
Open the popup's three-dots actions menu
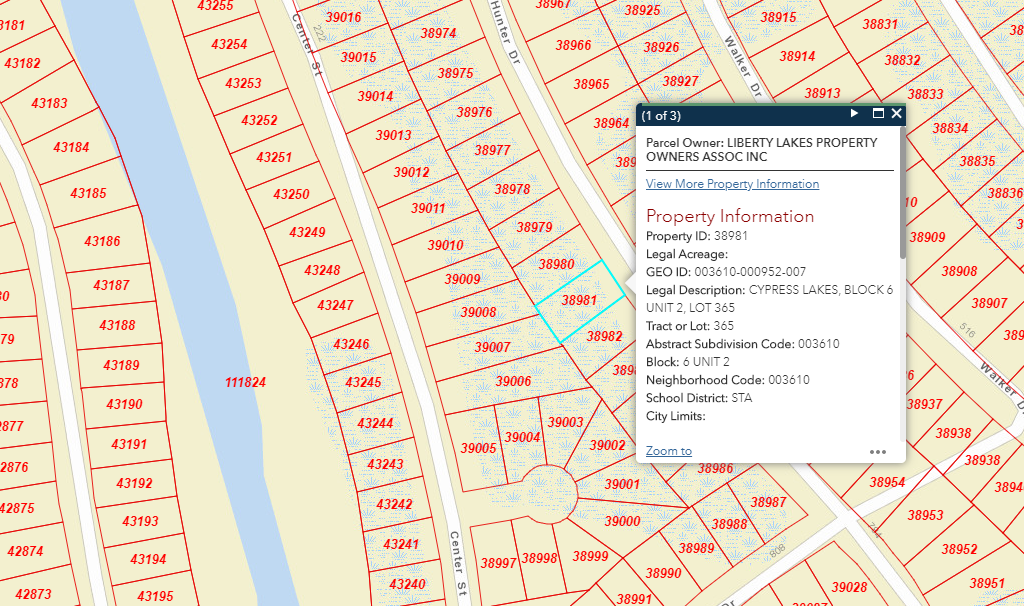coord(878,451)
